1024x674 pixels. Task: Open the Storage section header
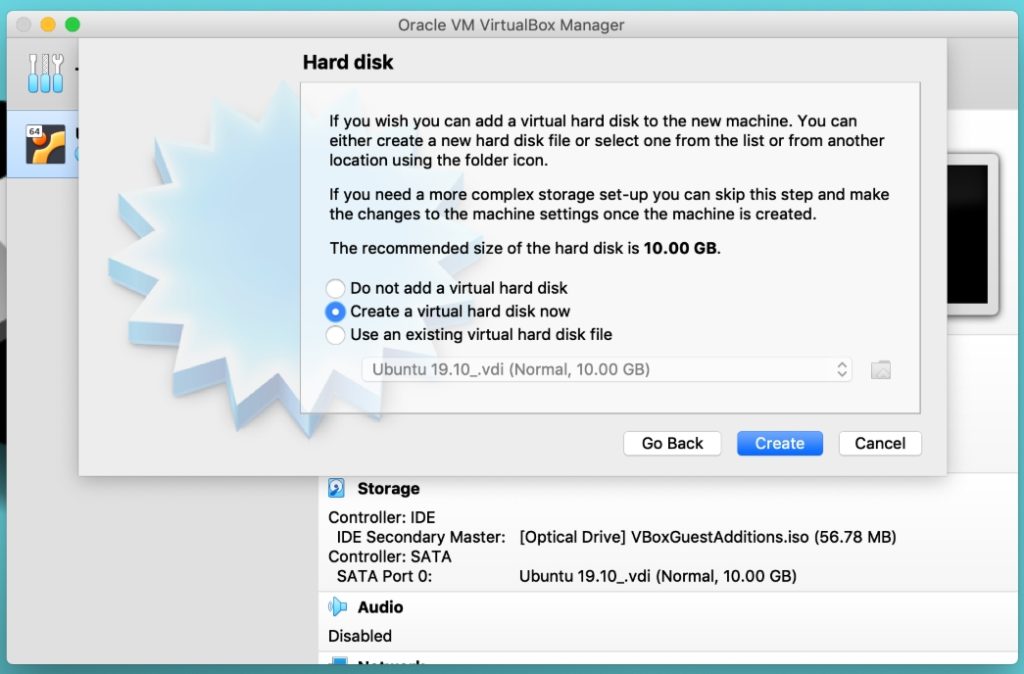(x=388, y=489)
